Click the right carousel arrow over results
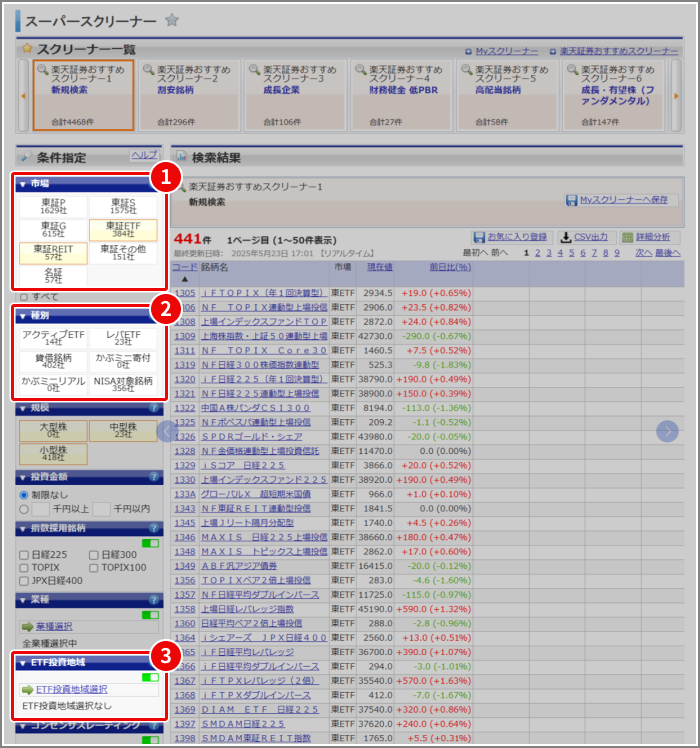 667,431
